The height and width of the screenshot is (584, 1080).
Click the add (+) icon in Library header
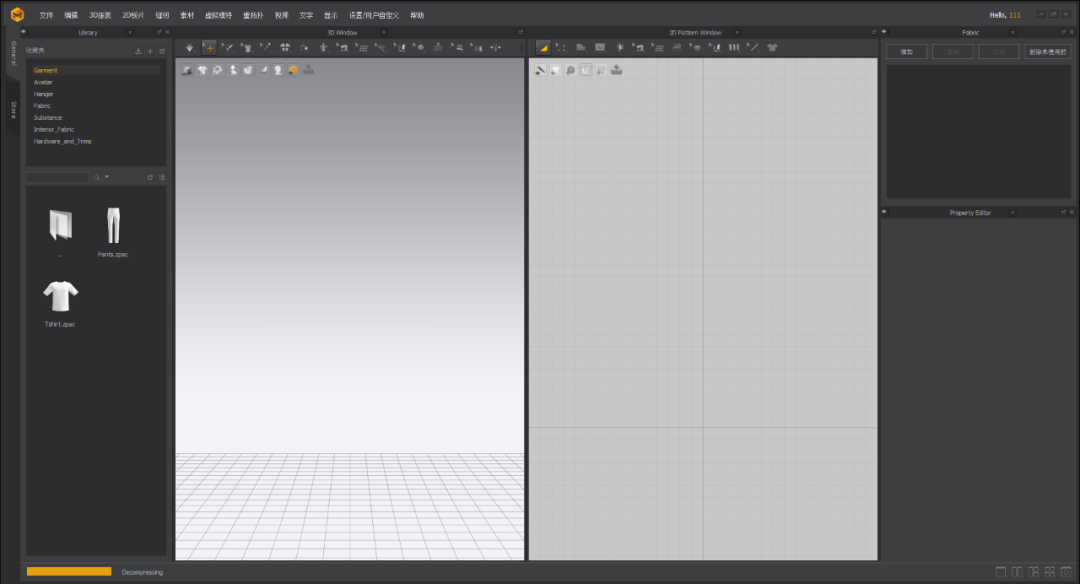click(150, 51)
